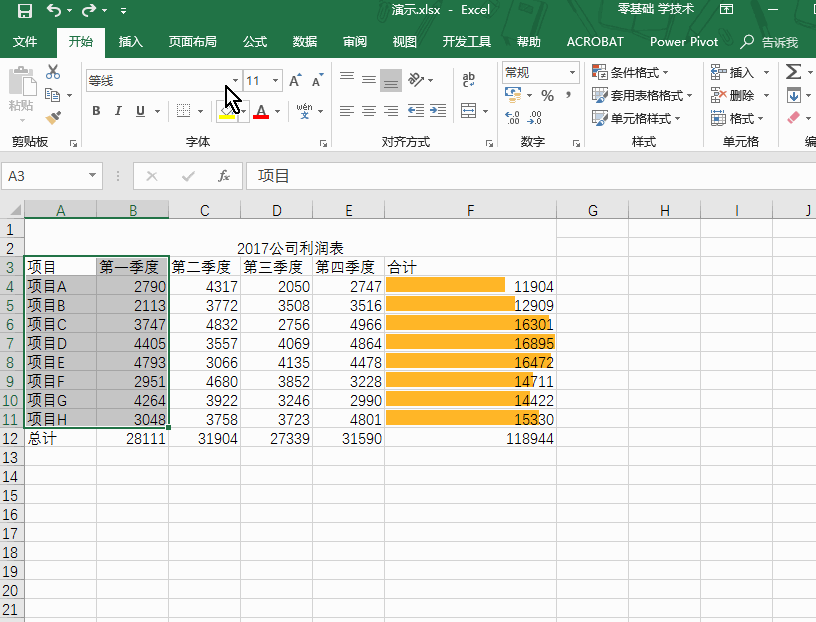Click the formula bar showing 项目

pyautogui.click(x=531, y=176)
